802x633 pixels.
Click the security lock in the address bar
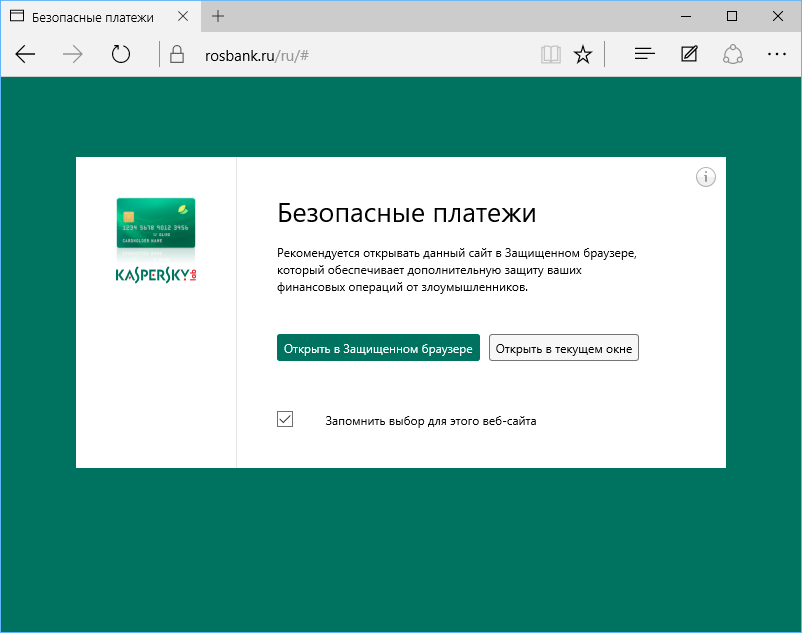175,54
